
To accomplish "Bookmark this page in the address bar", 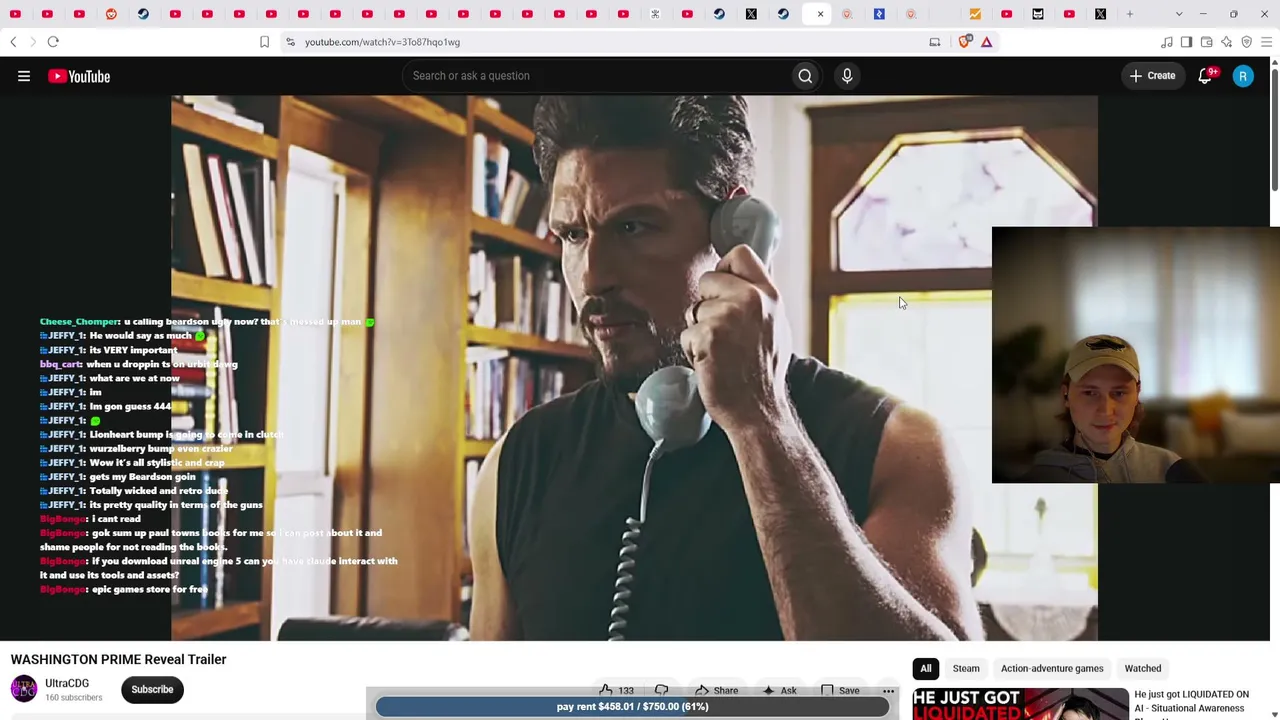I will point(264,42).
